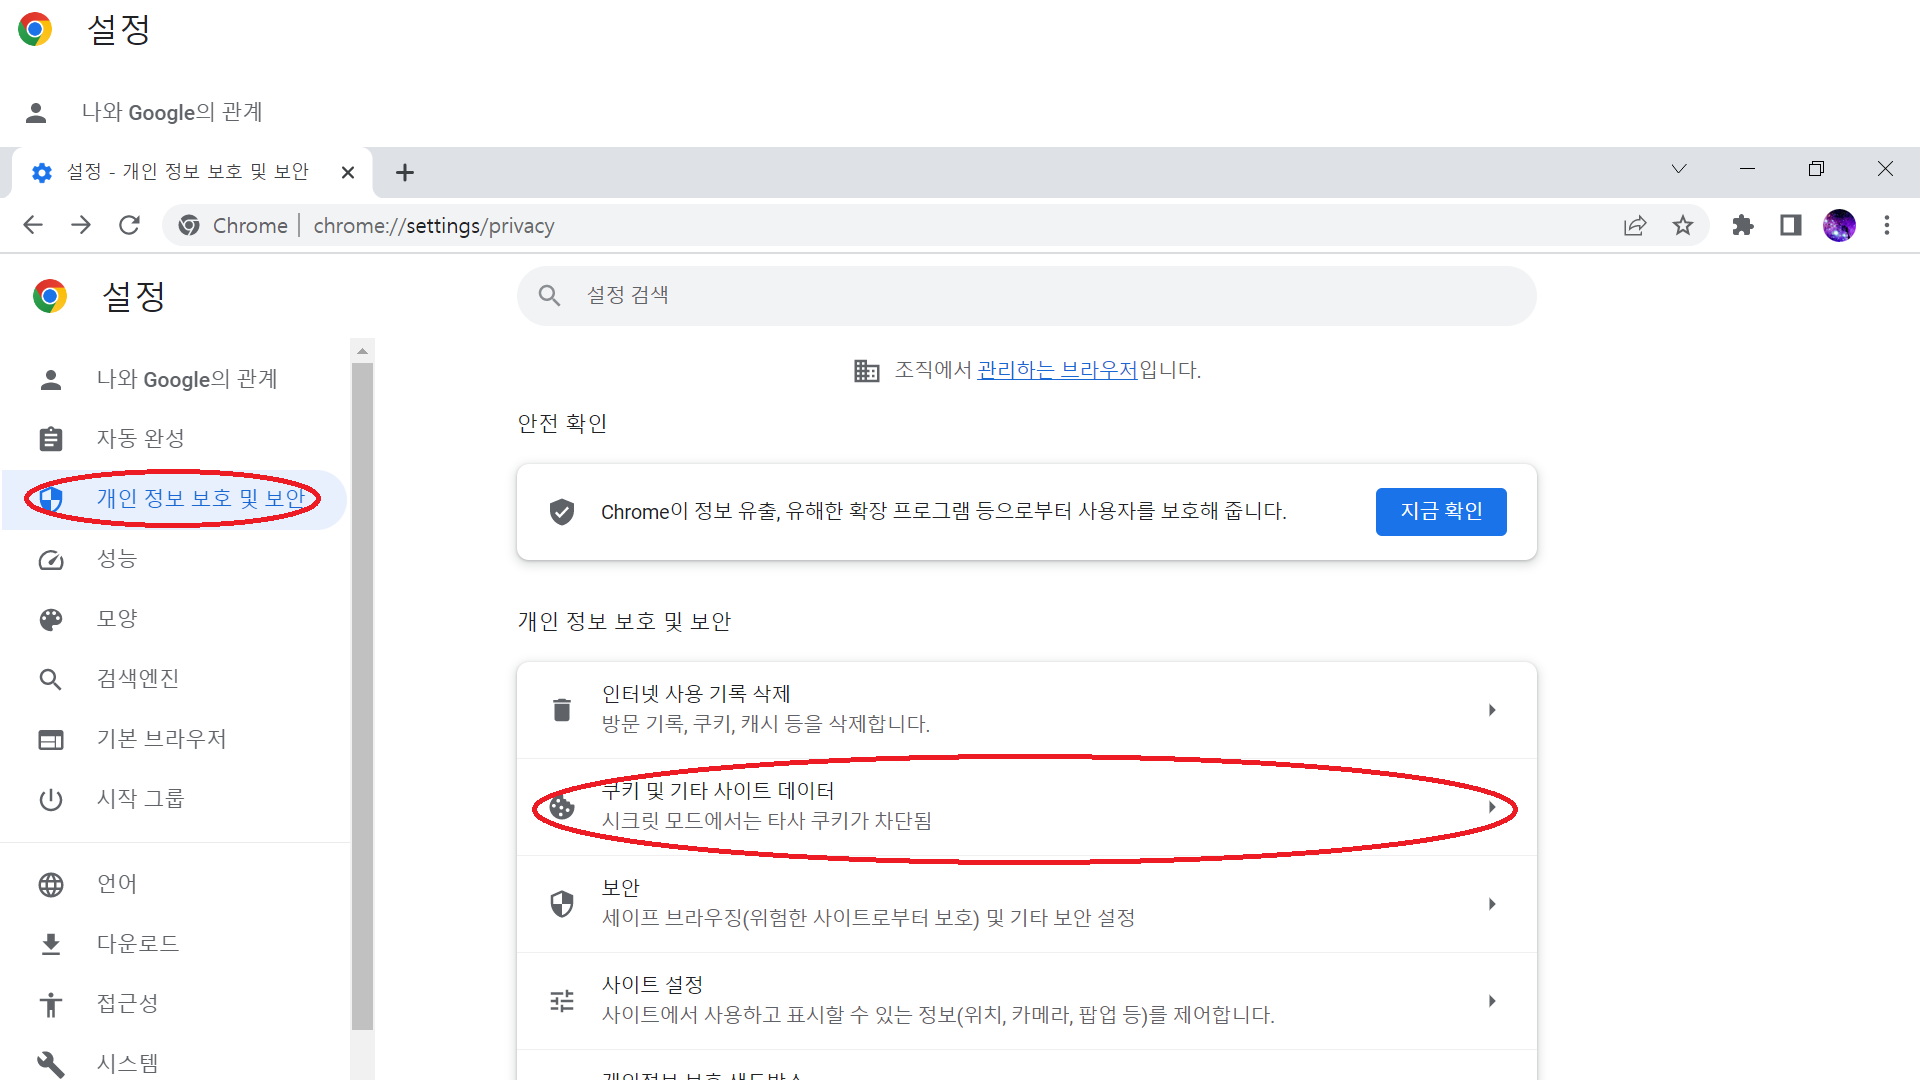Screen dimensions: 1920x1080
Task: Open the profile avatar menu
Action: coord(1839,226)
